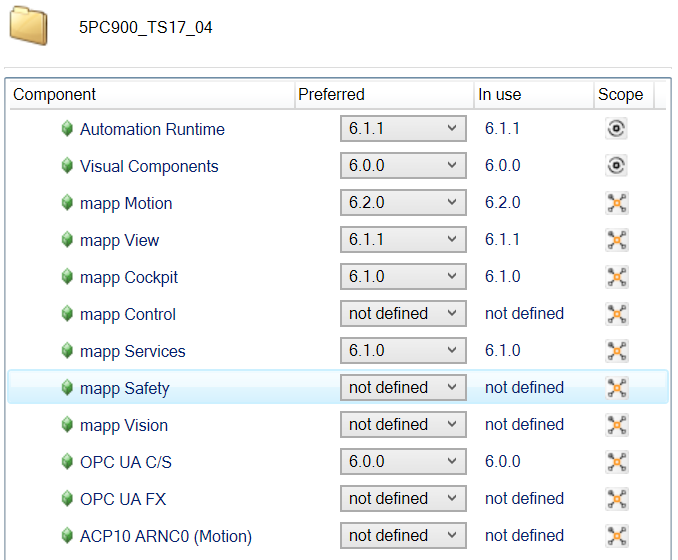Sort by the Component column header
The image size is (678, 560).
click(55, 95)
